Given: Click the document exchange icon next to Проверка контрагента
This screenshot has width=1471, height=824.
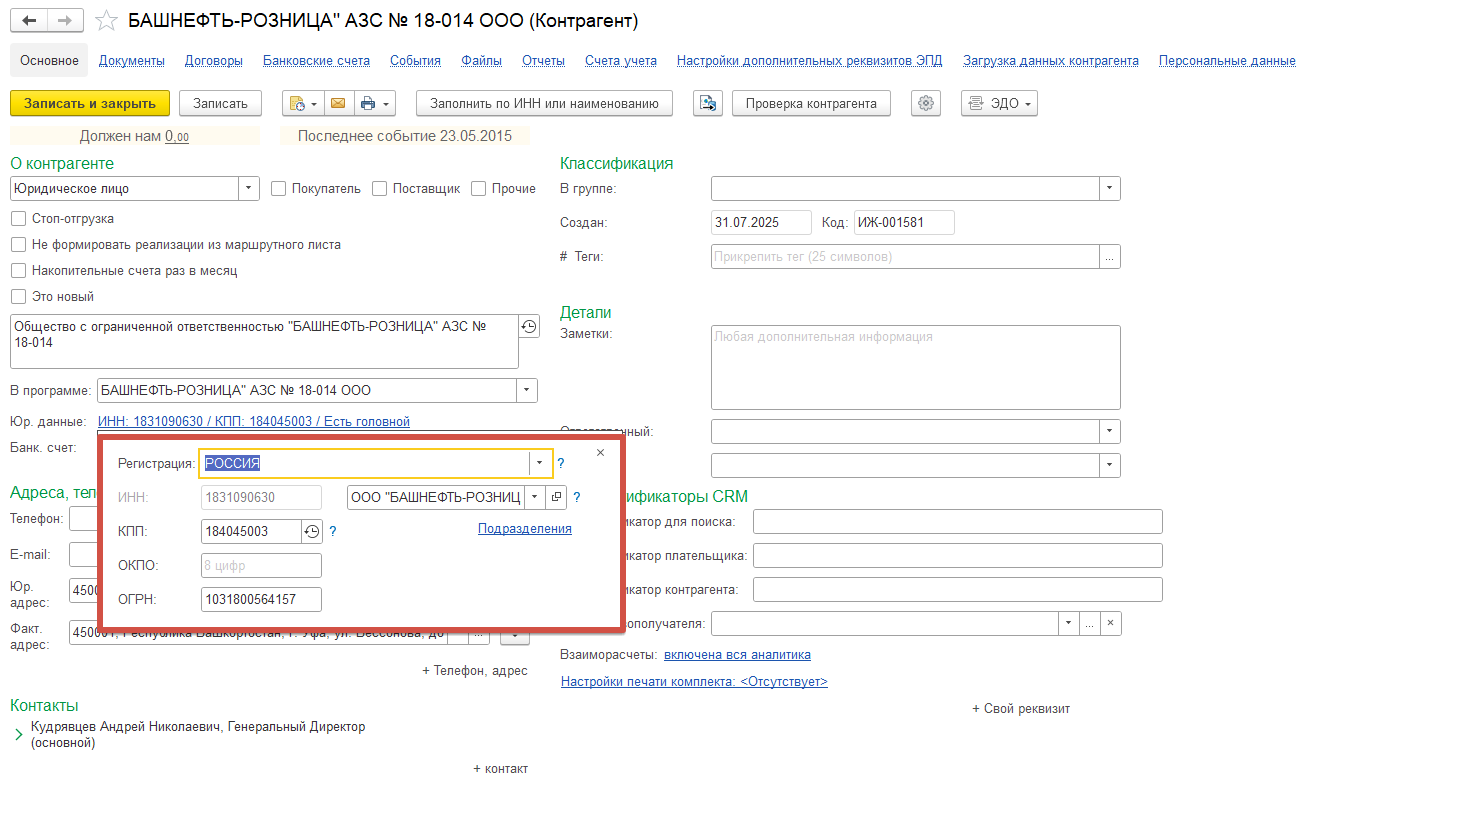Looking at the screenshot, I should [708, 103].
